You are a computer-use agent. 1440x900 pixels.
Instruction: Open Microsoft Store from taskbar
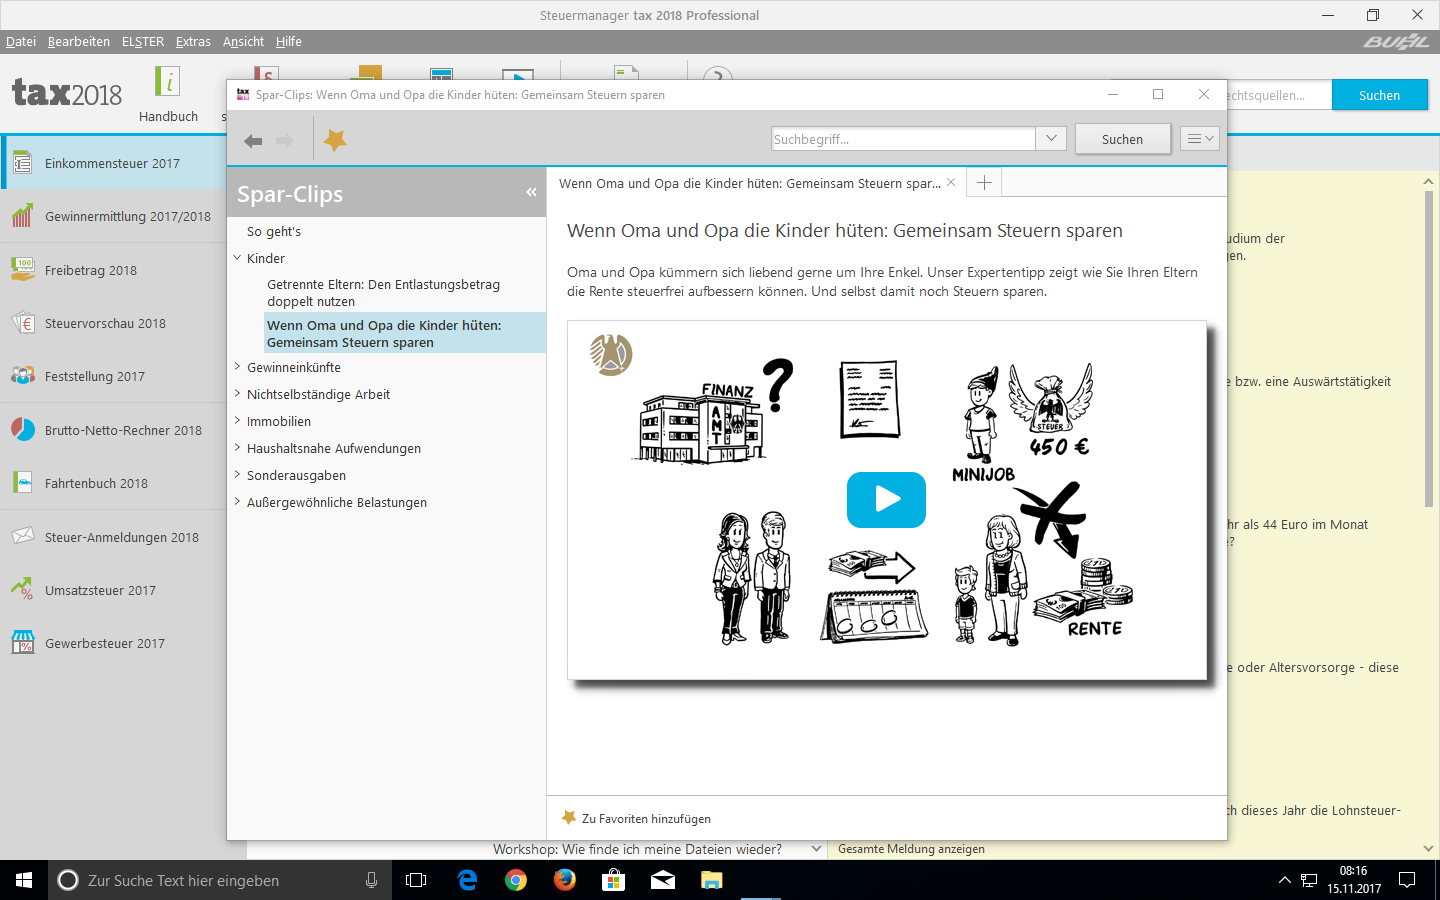[613, 880]
